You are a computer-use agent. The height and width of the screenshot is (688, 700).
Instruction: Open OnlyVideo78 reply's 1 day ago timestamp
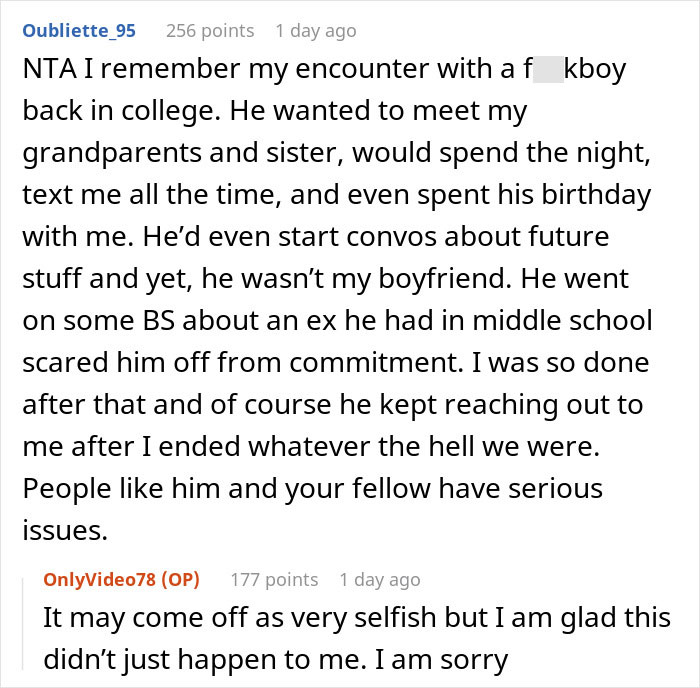[x=379, y=579]
